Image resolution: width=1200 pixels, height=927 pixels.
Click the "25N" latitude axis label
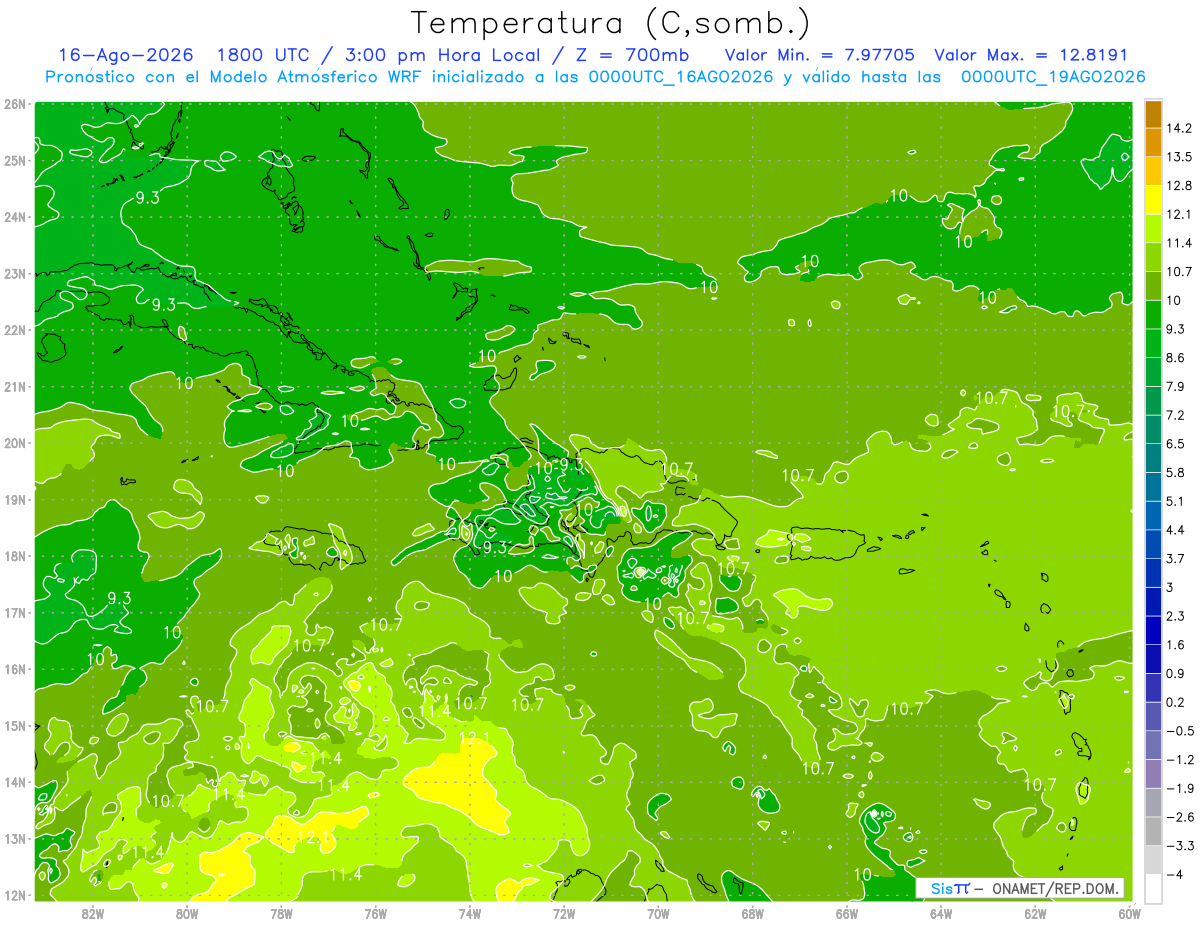click(15, 160)
